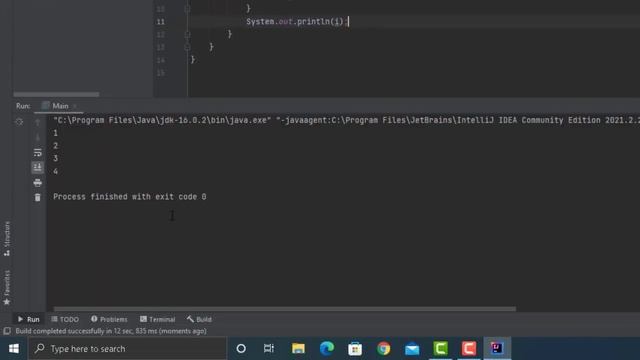
Task: Open green Camtasia icon on taskbar
Action: (x=440, y=349)
